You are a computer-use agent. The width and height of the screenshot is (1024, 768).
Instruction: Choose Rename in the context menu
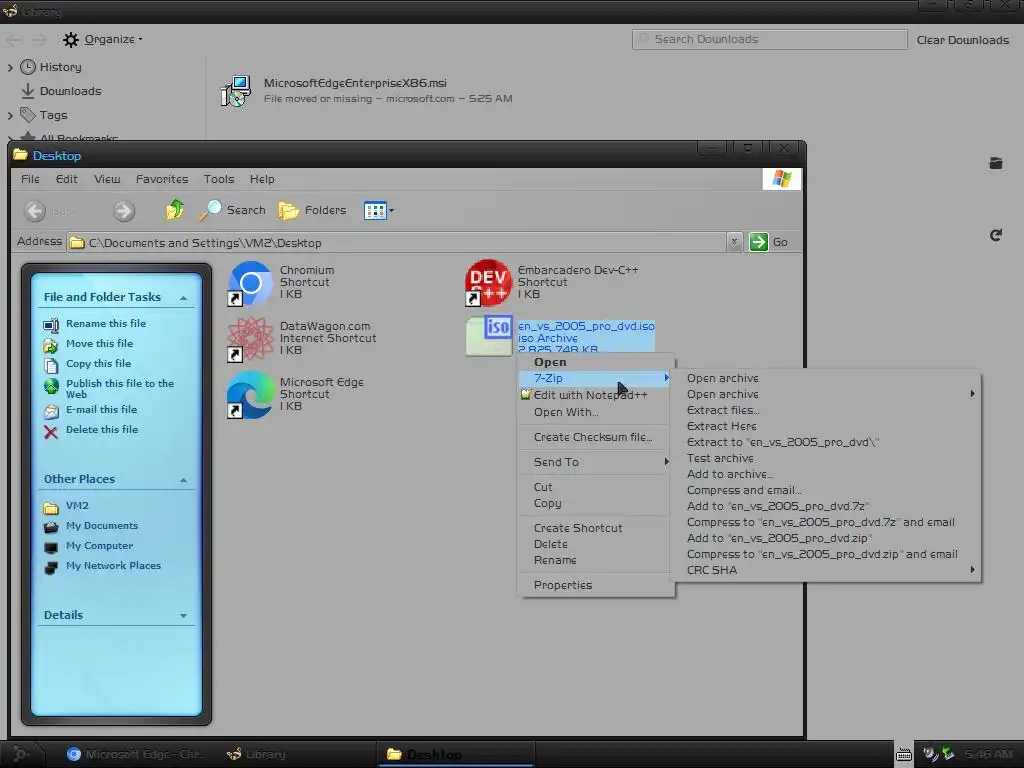[595, 560]
